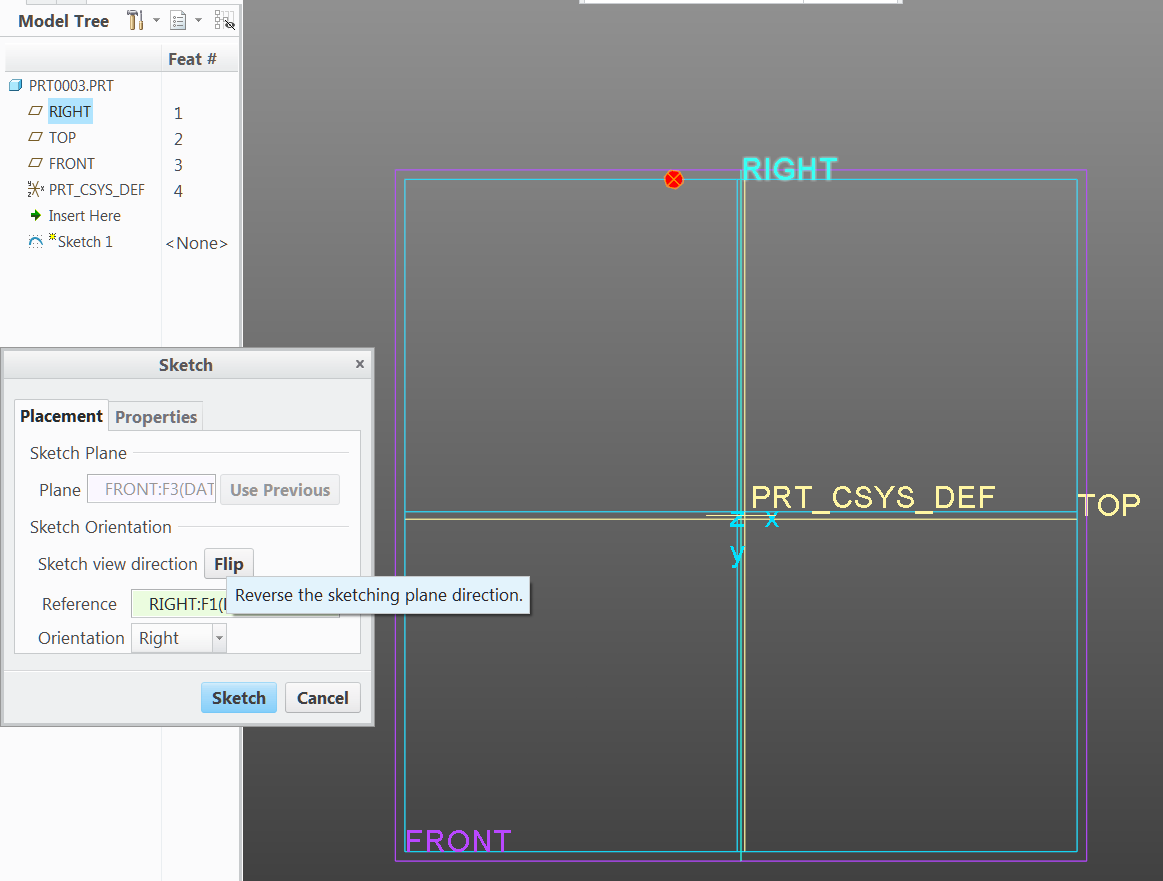Click feature number 1 for RIGHT
Screen dimensions: 1163x881
point(178,113)
